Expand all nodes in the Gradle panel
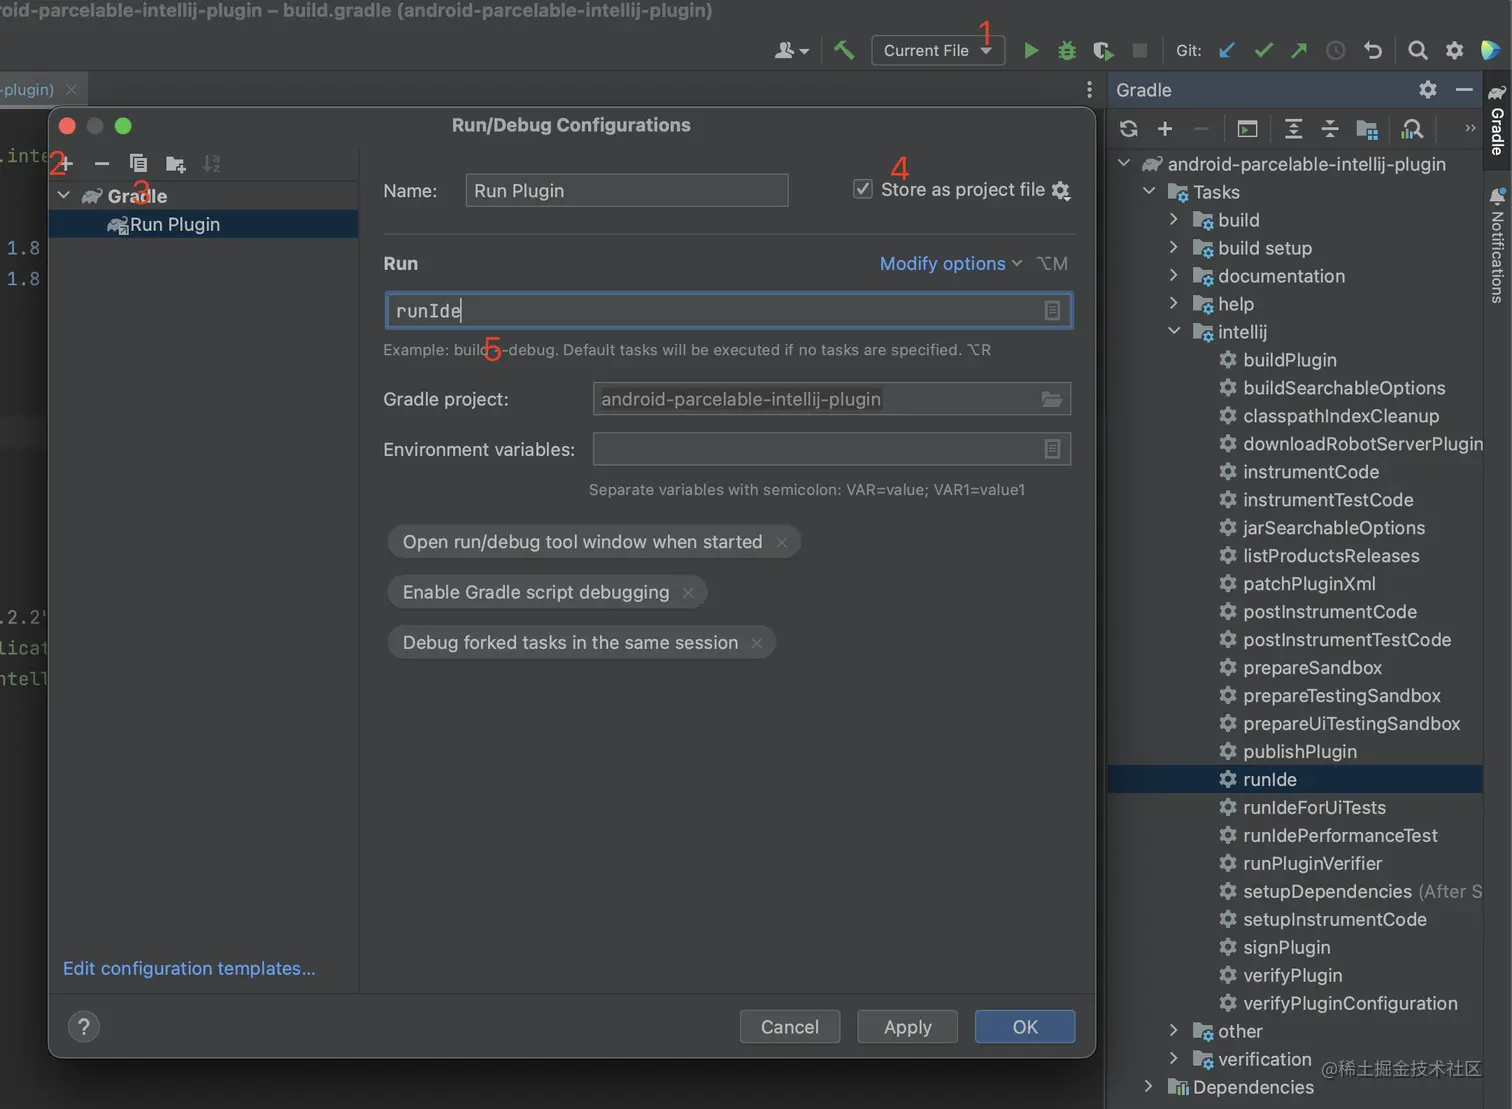Viewport: 1512px width, 1109px height. pos(1293,129)
